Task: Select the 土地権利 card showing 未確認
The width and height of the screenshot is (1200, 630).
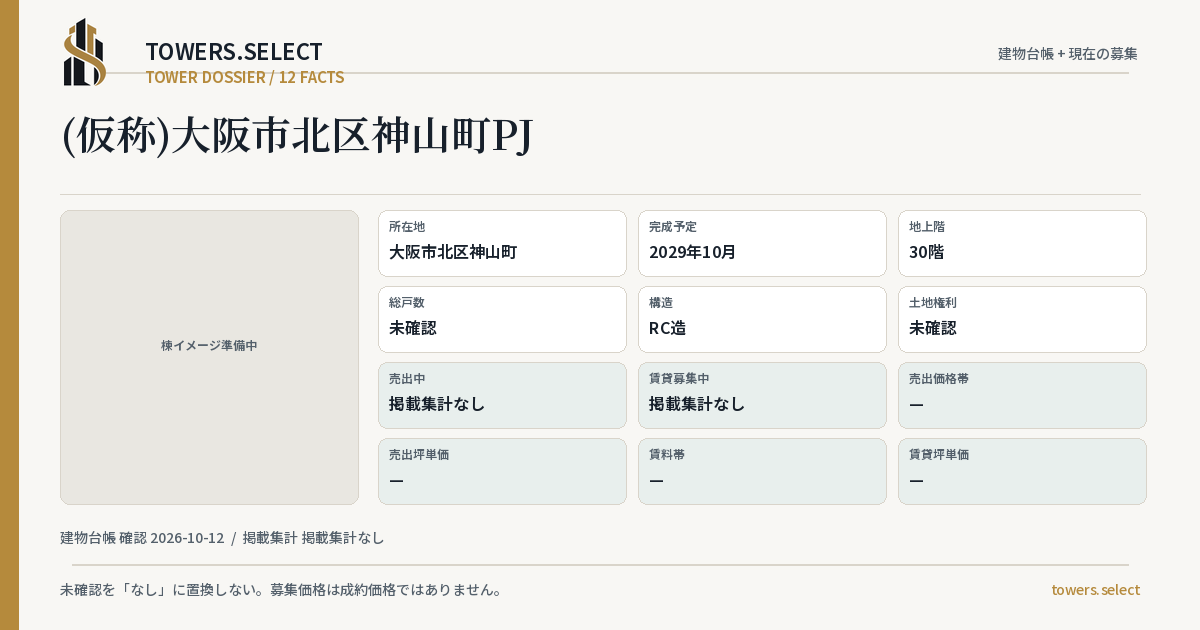Action: pyautogui.click(x=1022, y=319)
